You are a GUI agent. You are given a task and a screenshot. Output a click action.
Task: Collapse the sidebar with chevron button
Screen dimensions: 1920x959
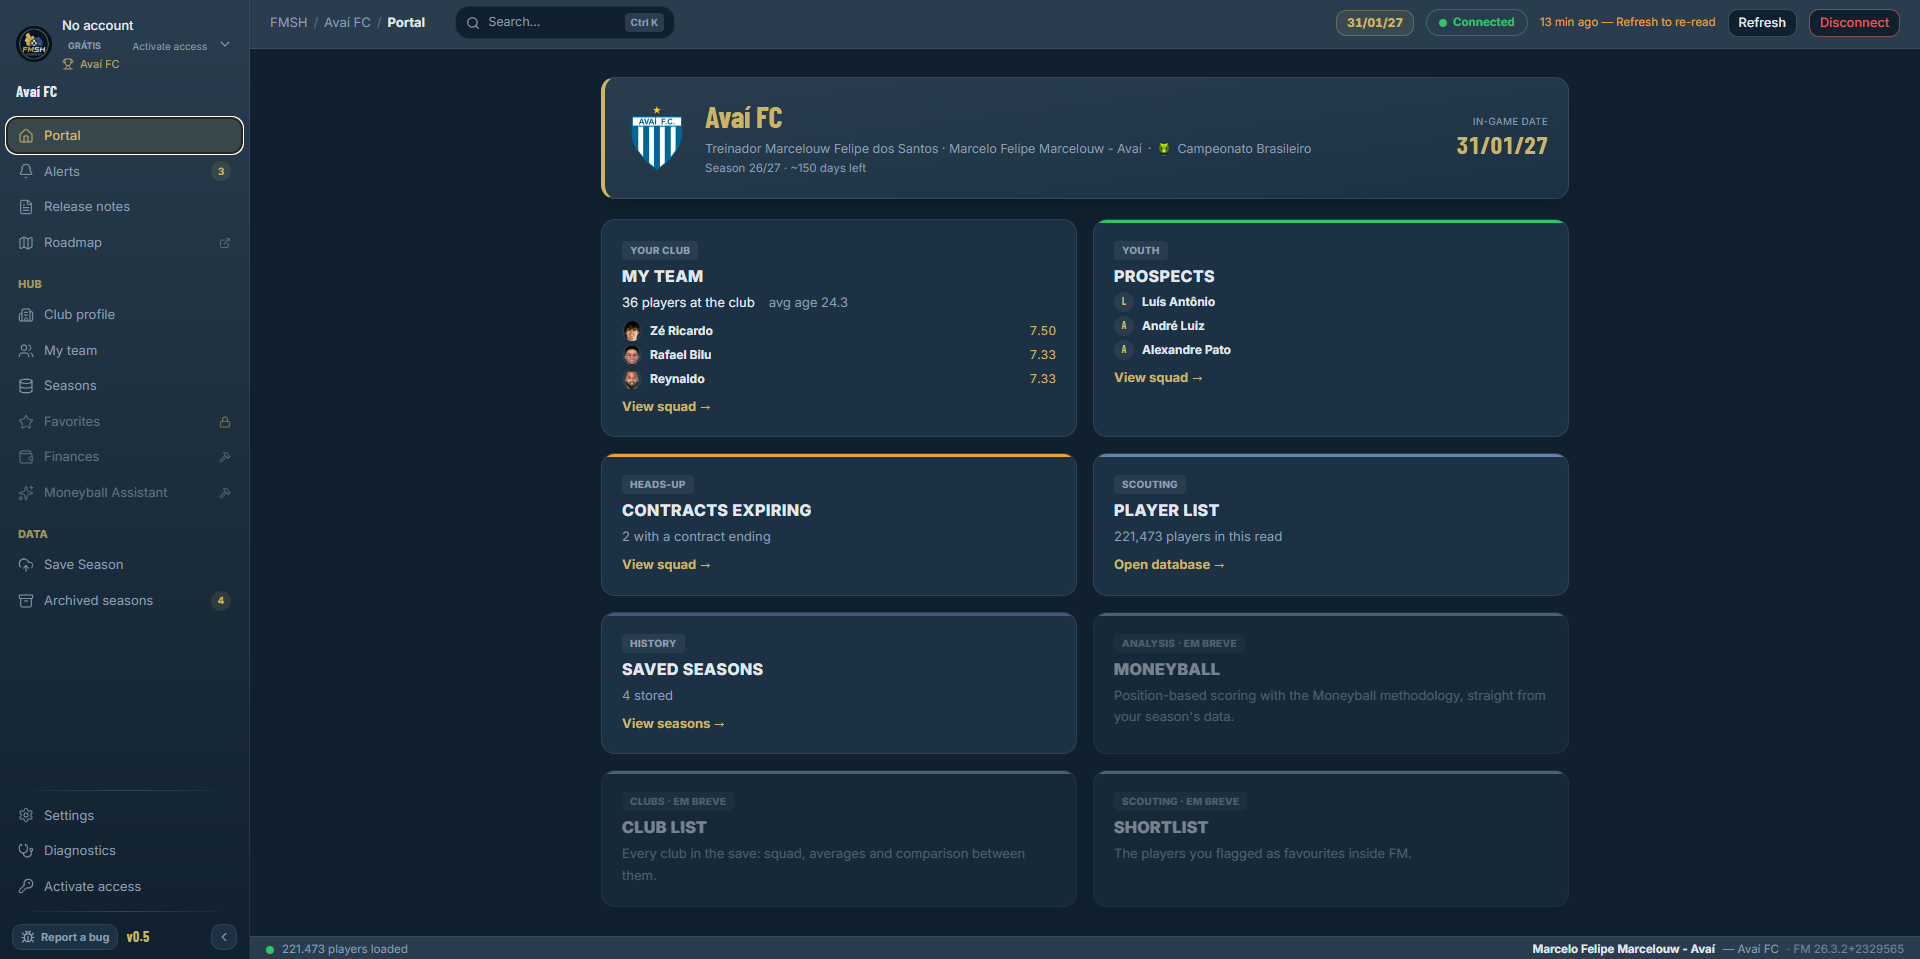click(224, 937)
